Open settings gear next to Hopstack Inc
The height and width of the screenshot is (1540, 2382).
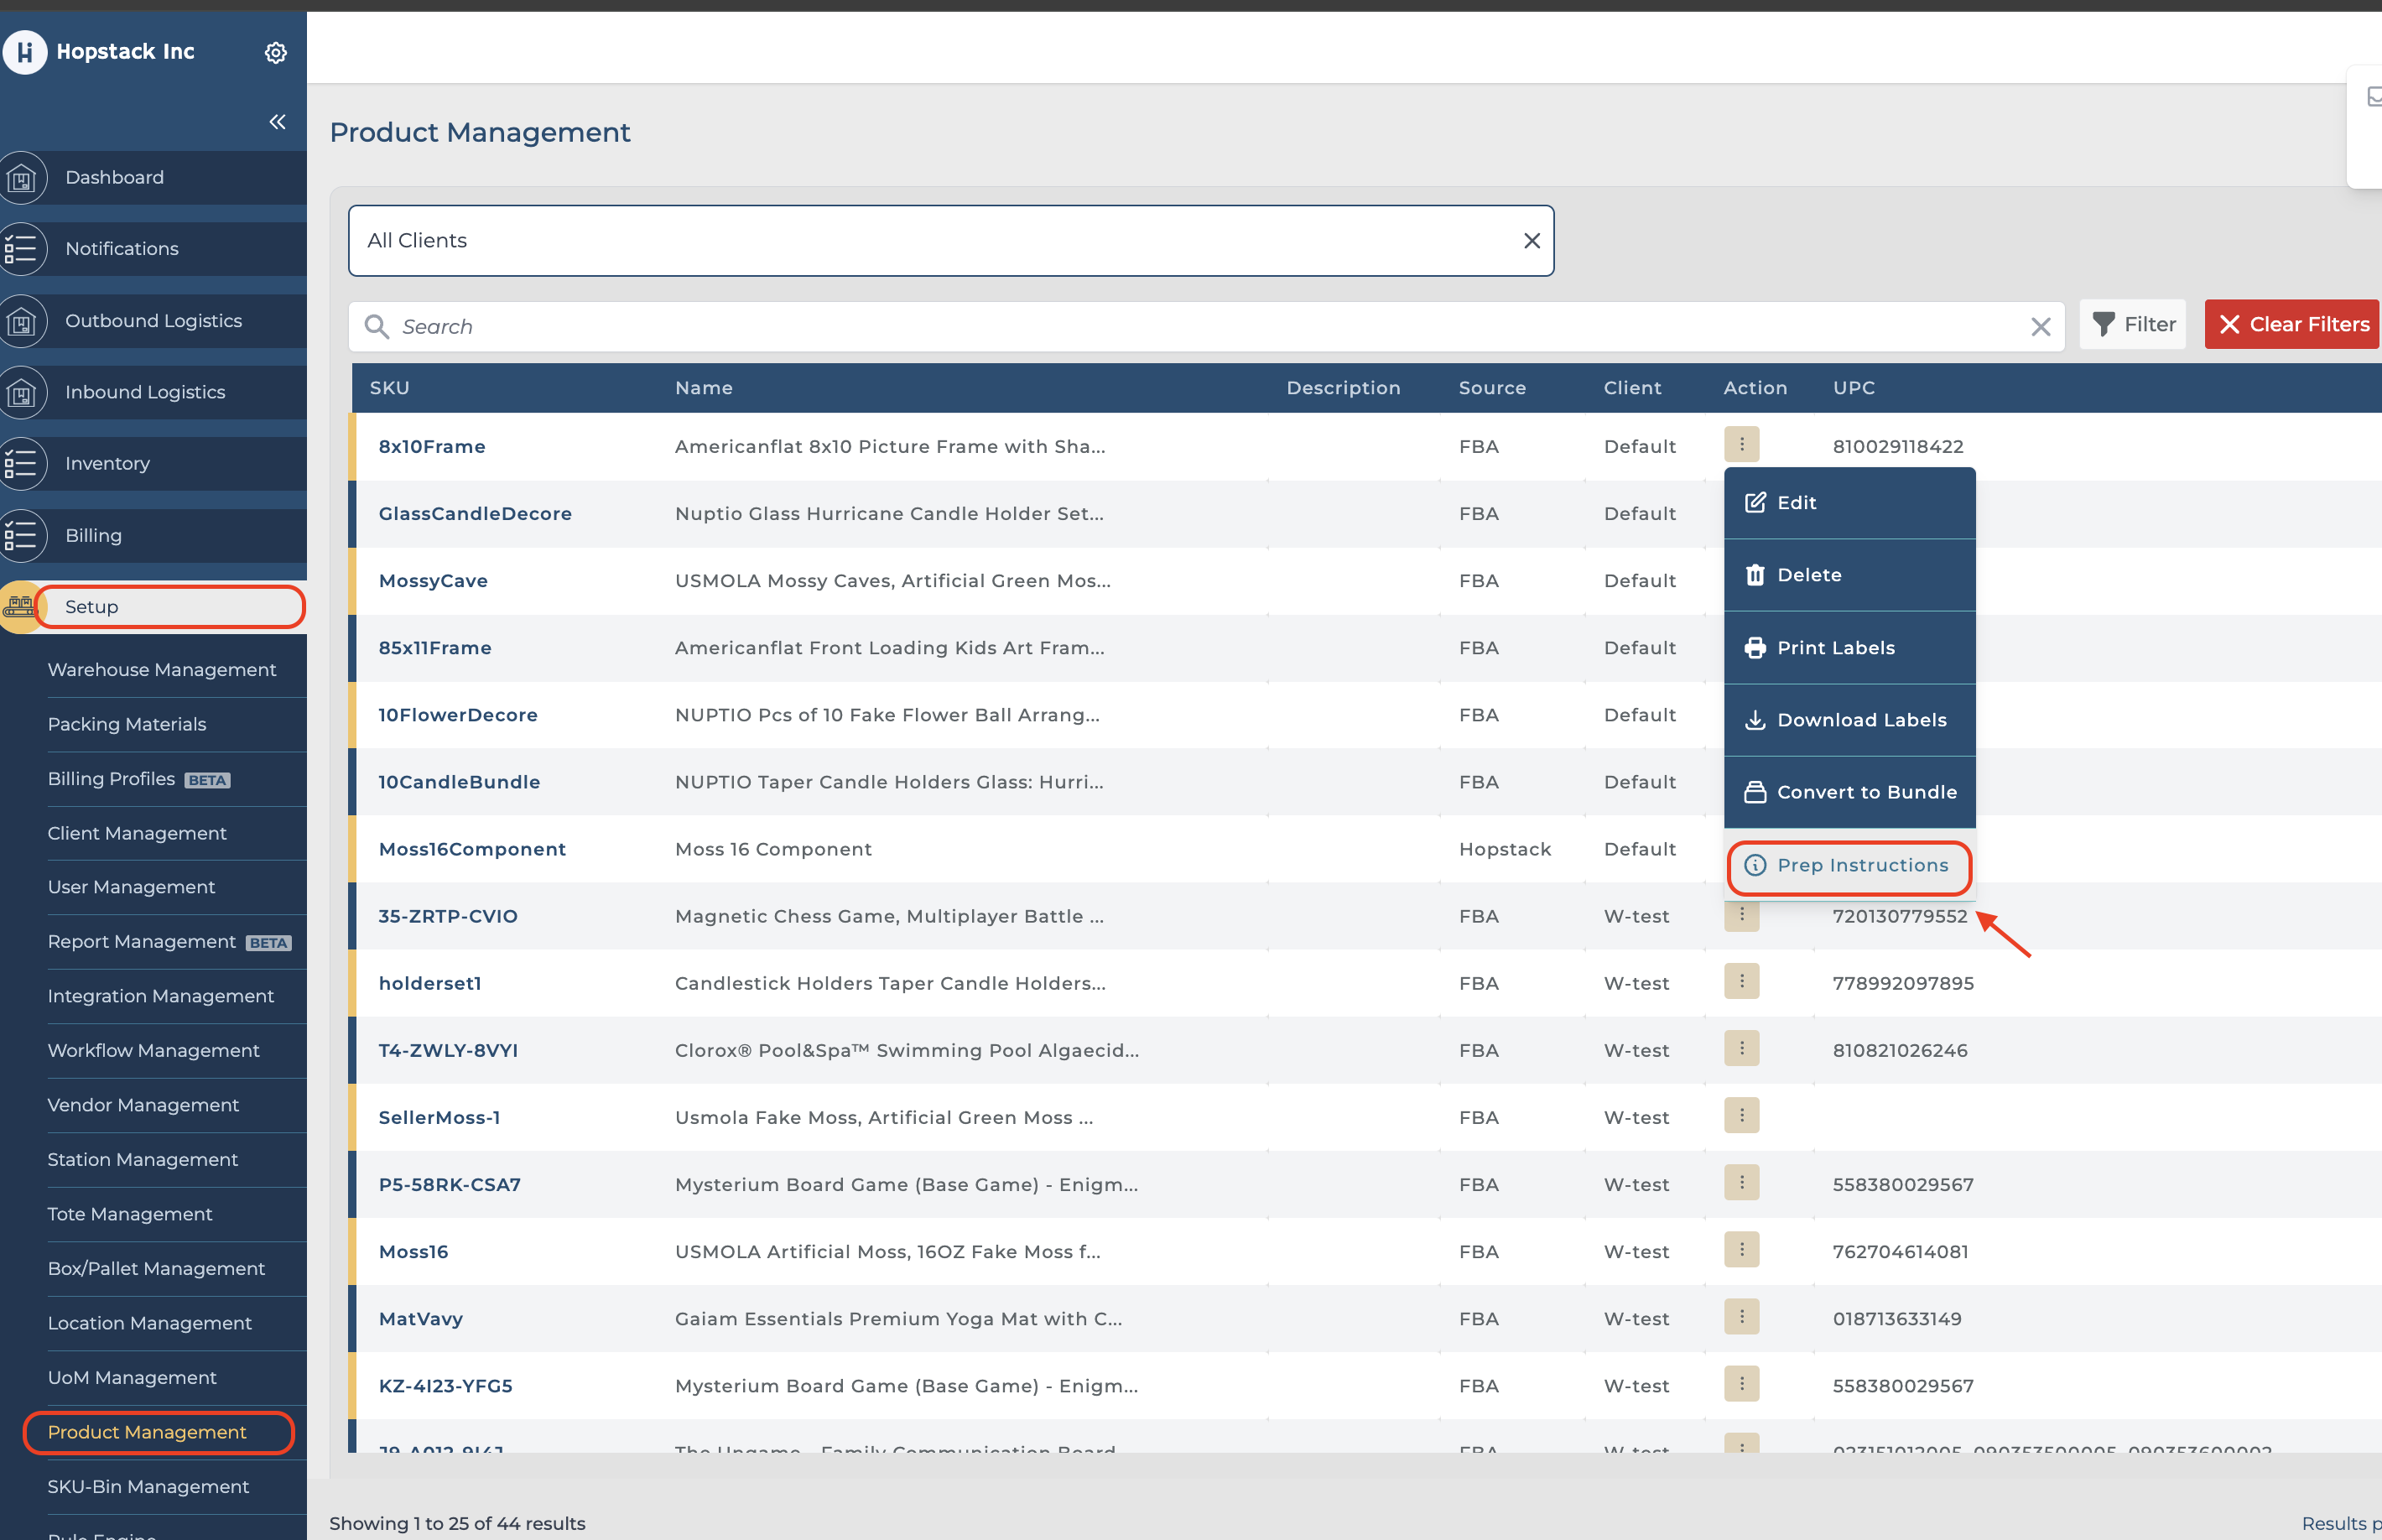pos(275,52)
